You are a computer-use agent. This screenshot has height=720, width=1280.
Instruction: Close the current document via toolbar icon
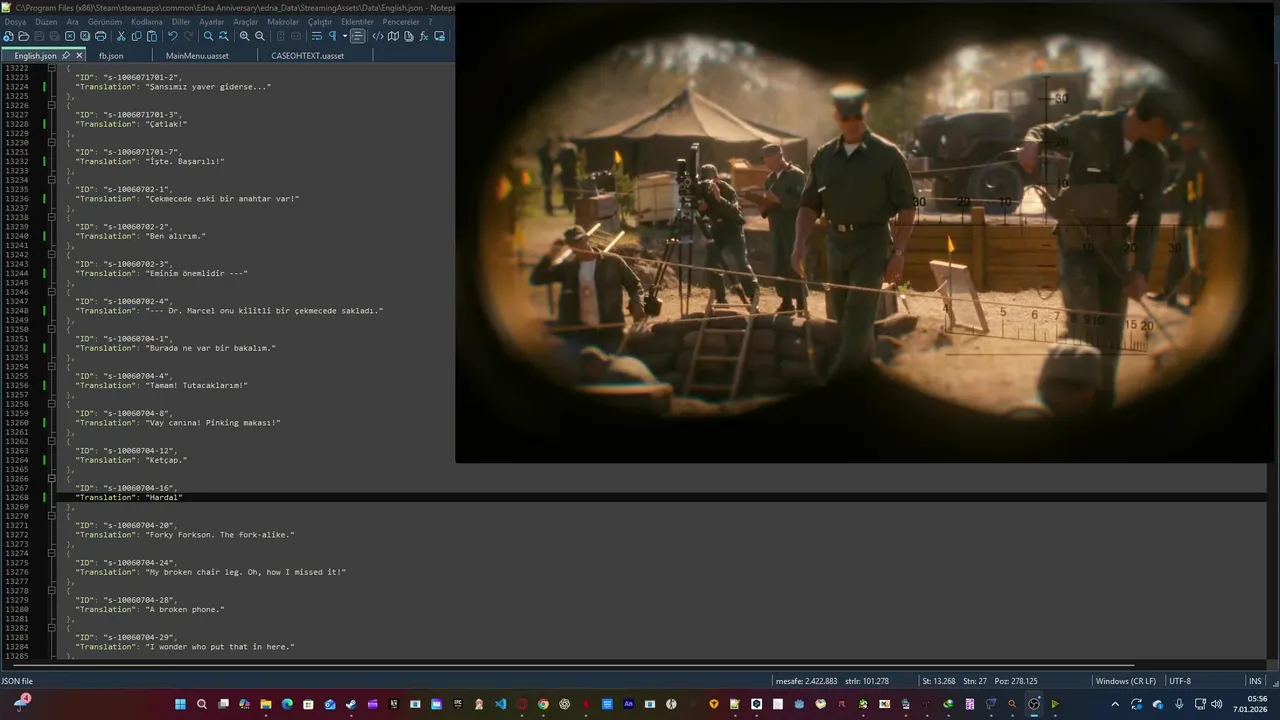[x=70, y=36]
